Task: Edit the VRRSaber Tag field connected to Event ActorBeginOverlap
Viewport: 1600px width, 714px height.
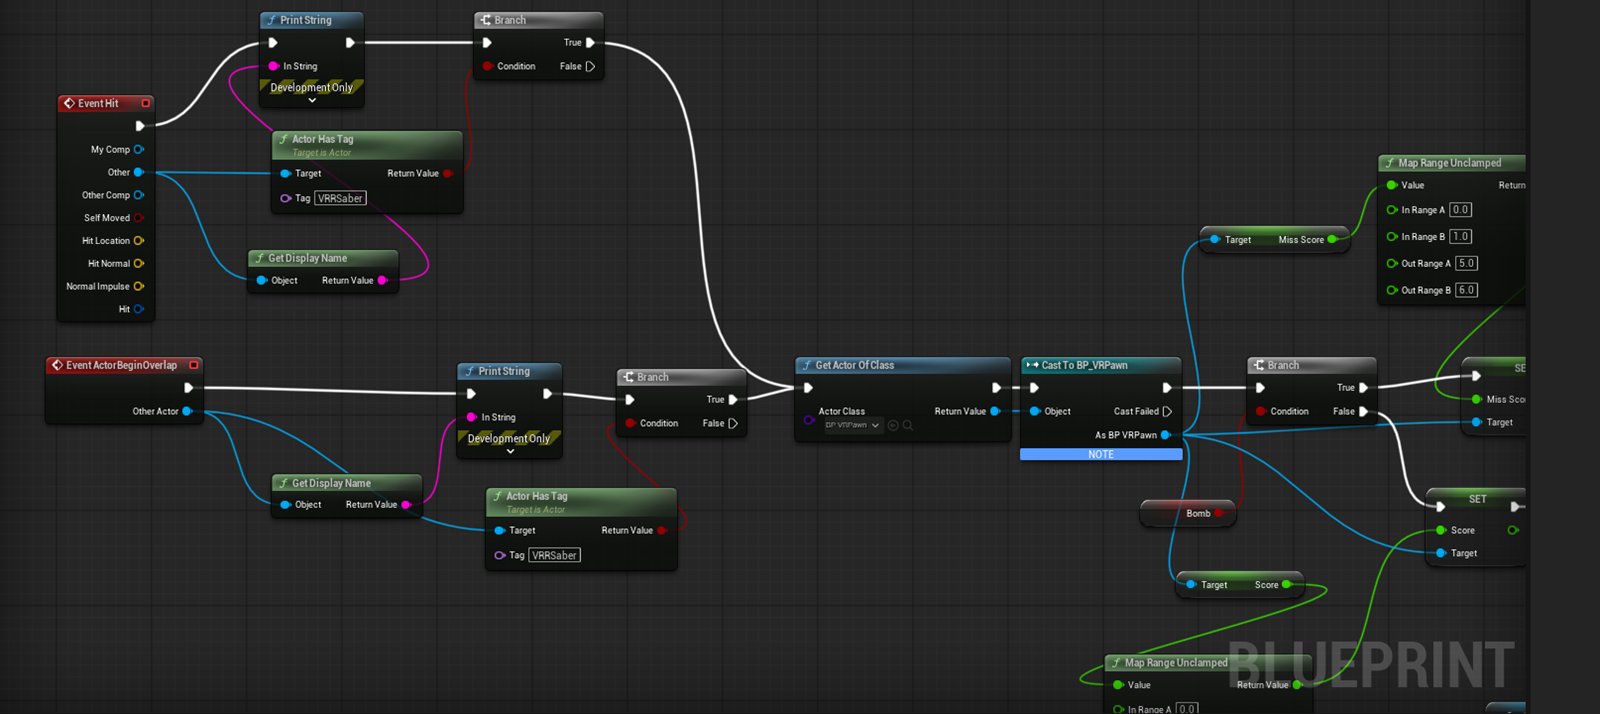Action: tap(555, 555)
